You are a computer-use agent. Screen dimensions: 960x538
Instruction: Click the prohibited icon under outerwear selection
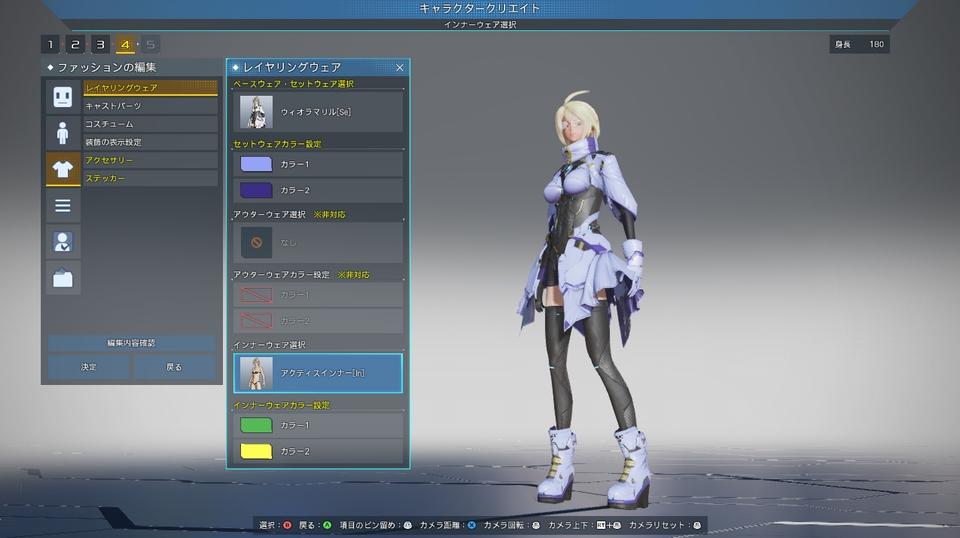256,242
